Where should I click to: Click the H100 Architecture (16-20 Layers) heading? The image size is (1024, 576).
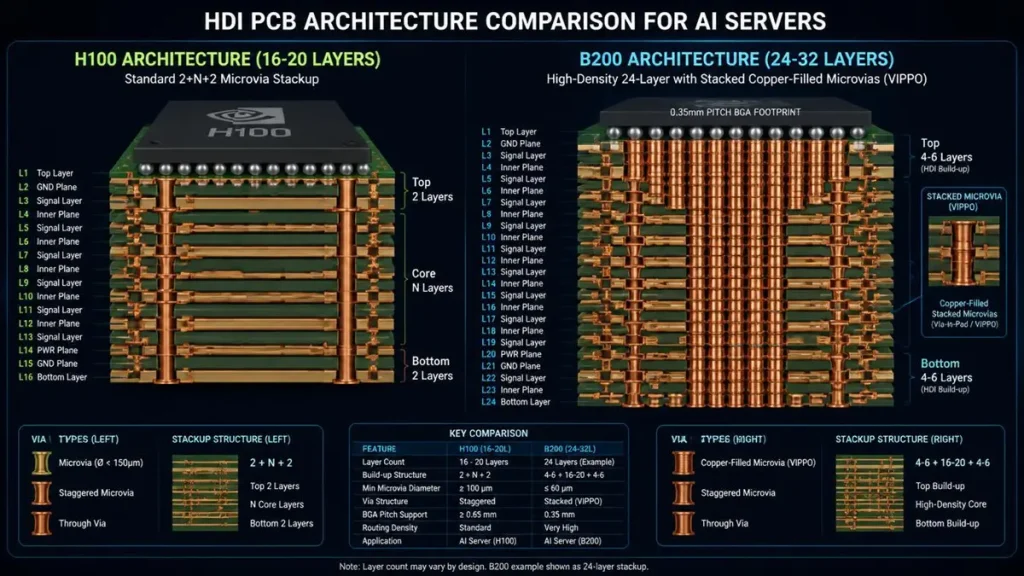[227, 59]
